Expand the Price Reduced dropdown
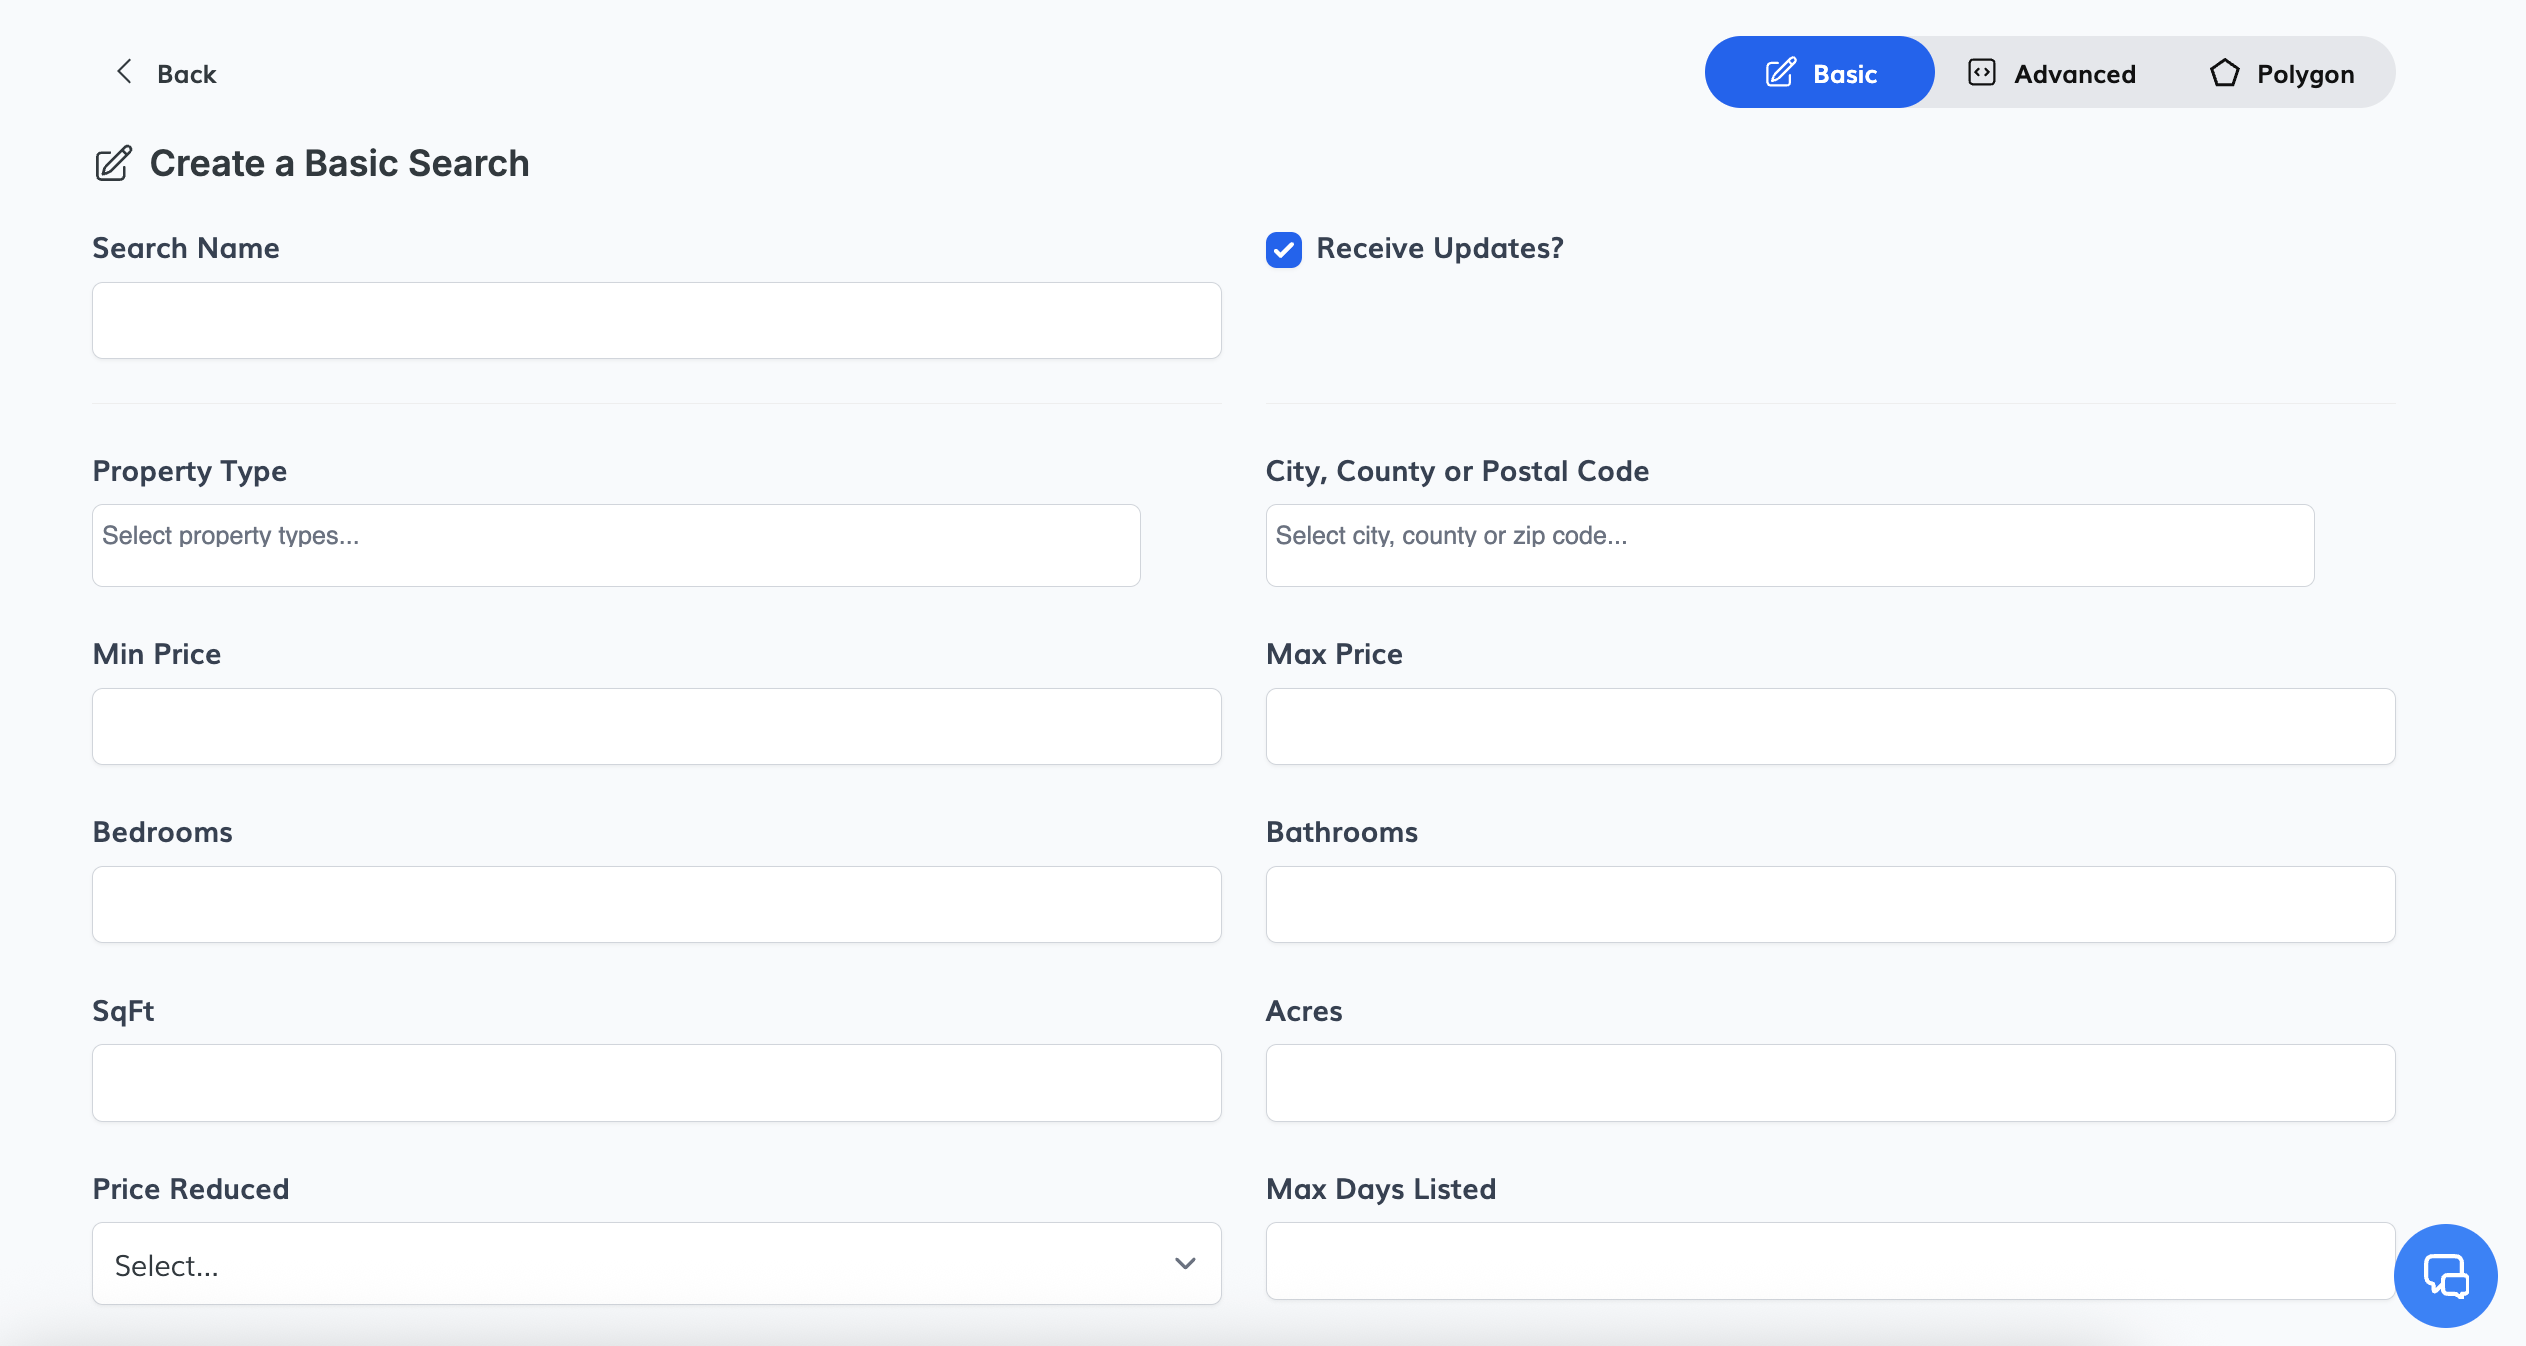The height and width of the screenshot is (1346, 2526). [656, 1264]
